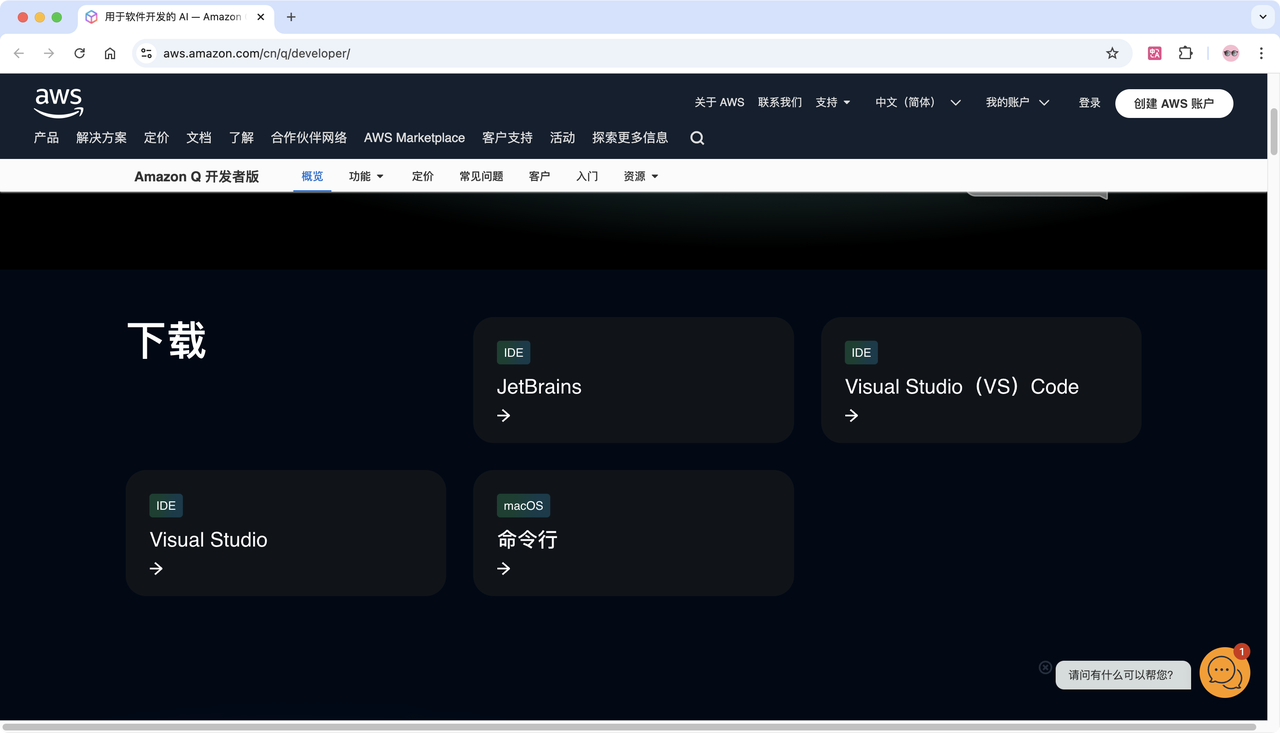Open the browser extensions puzzle icon
This screenshot has height=733, width=1280.
pos(1186,53)
